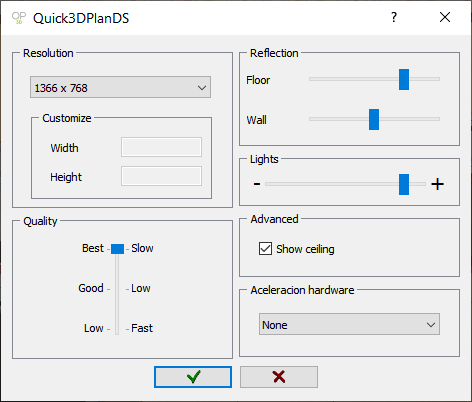Click the Height label in Customize group
Image resolution: width=472 pixels, height=402 pixels.
(x=66, y=177)
